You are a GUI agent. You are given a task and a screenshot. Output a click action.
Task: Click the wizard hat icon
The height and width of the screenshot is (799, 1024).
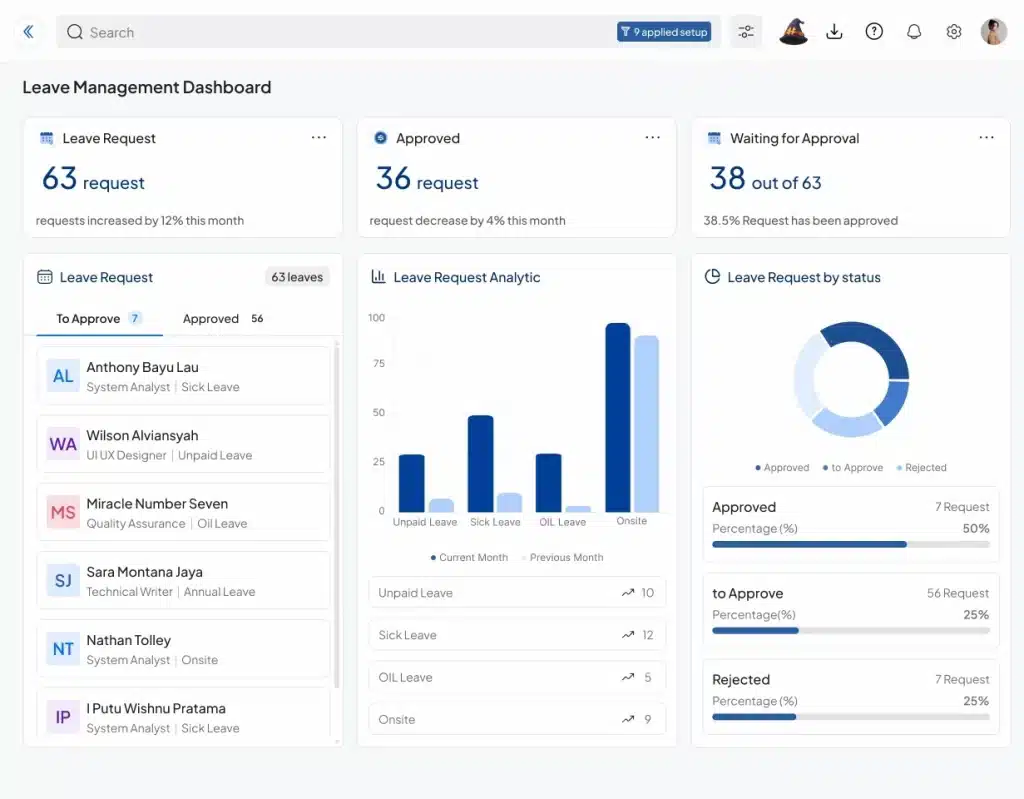click(x=793, y=32)
